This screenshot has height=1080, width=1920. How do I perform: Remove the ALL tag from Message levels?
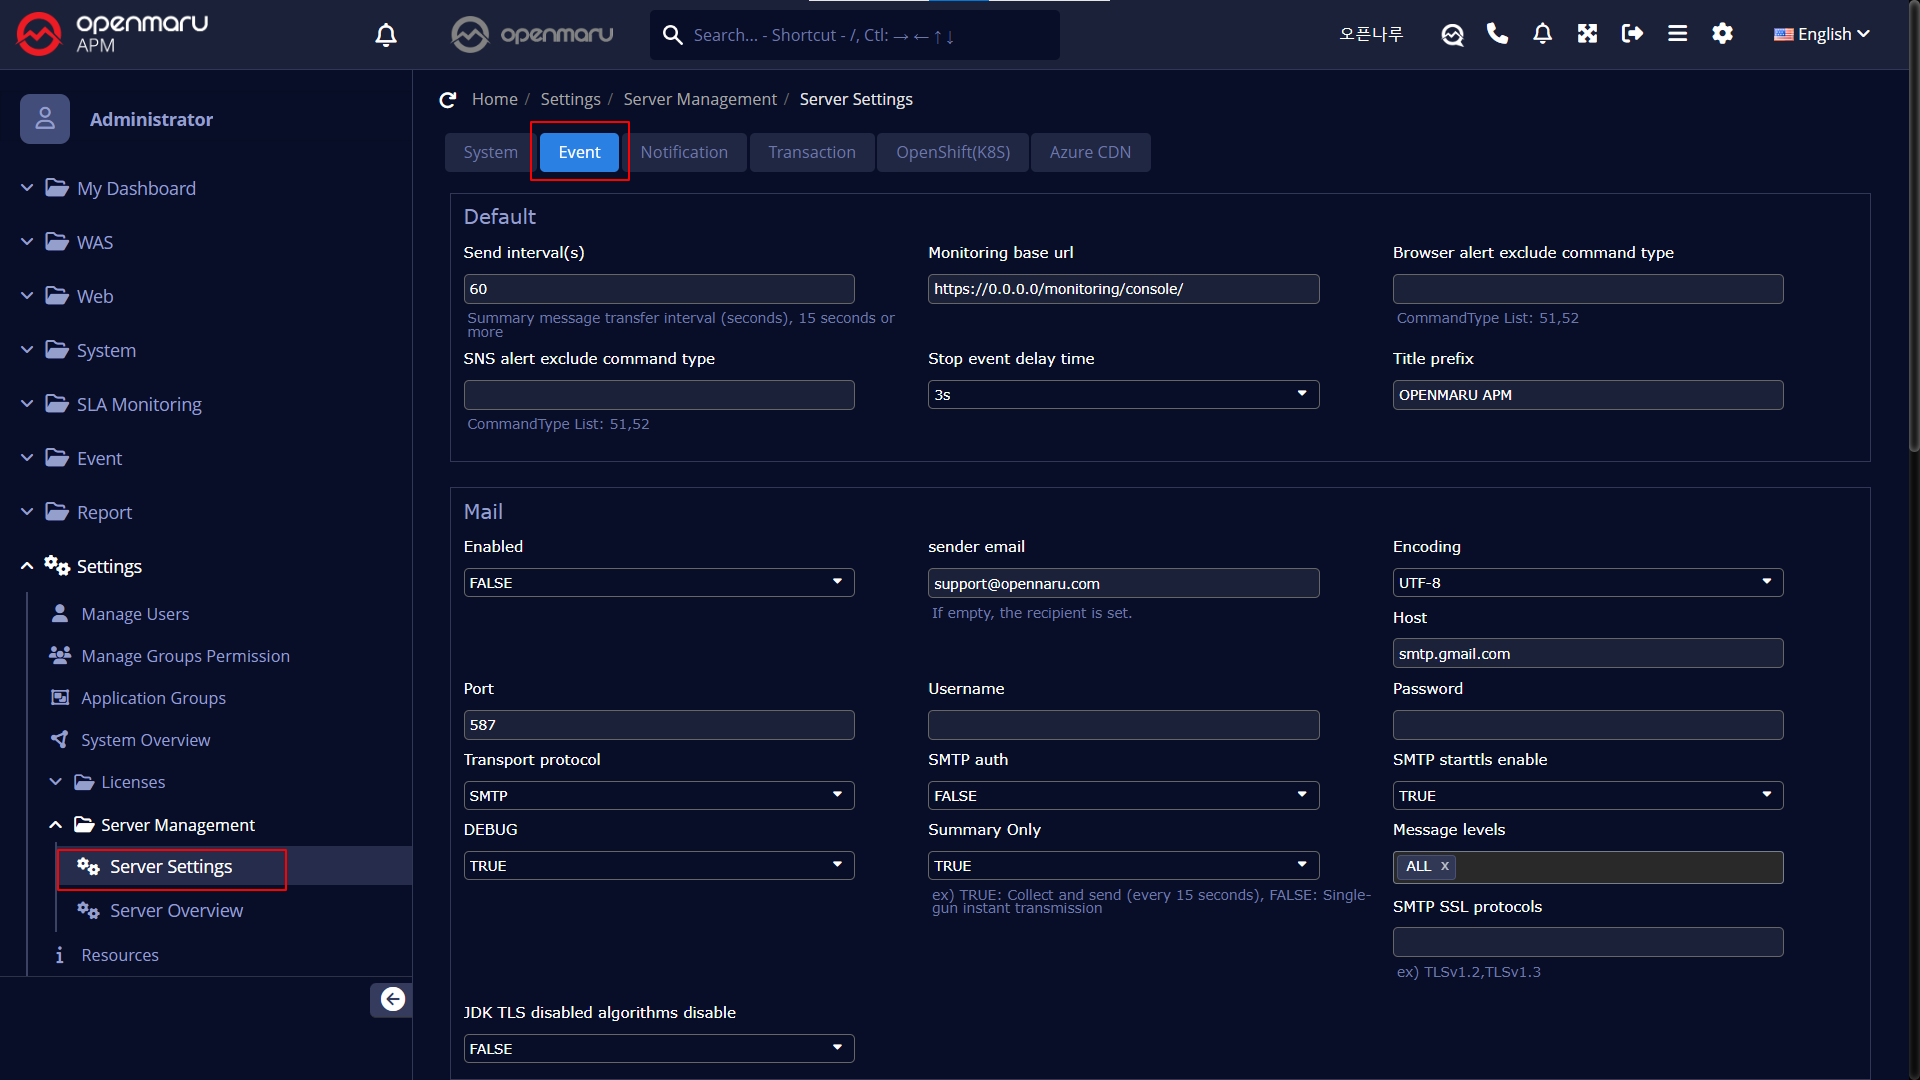pos(1444,866)
